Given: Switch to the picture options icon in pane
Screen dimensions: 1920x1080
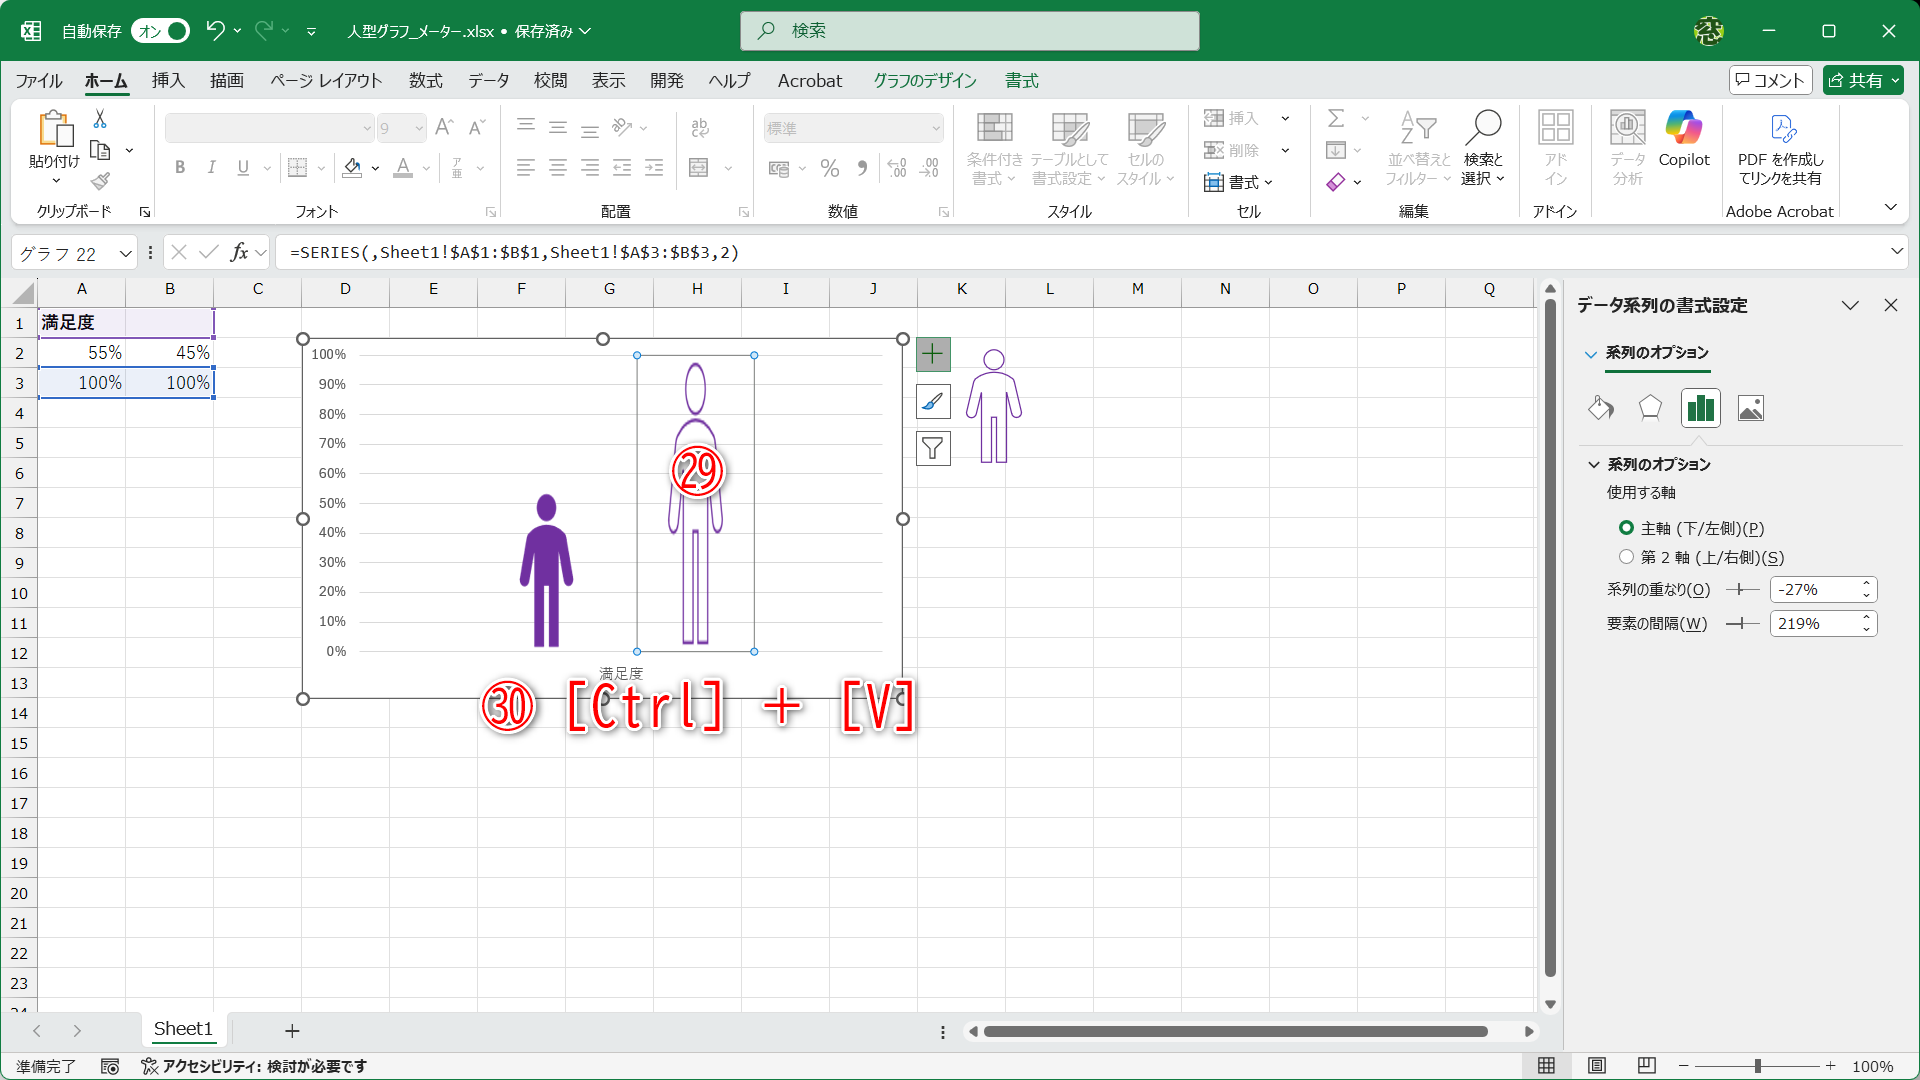Looking at the screenshot, I should click(1751, 408).
